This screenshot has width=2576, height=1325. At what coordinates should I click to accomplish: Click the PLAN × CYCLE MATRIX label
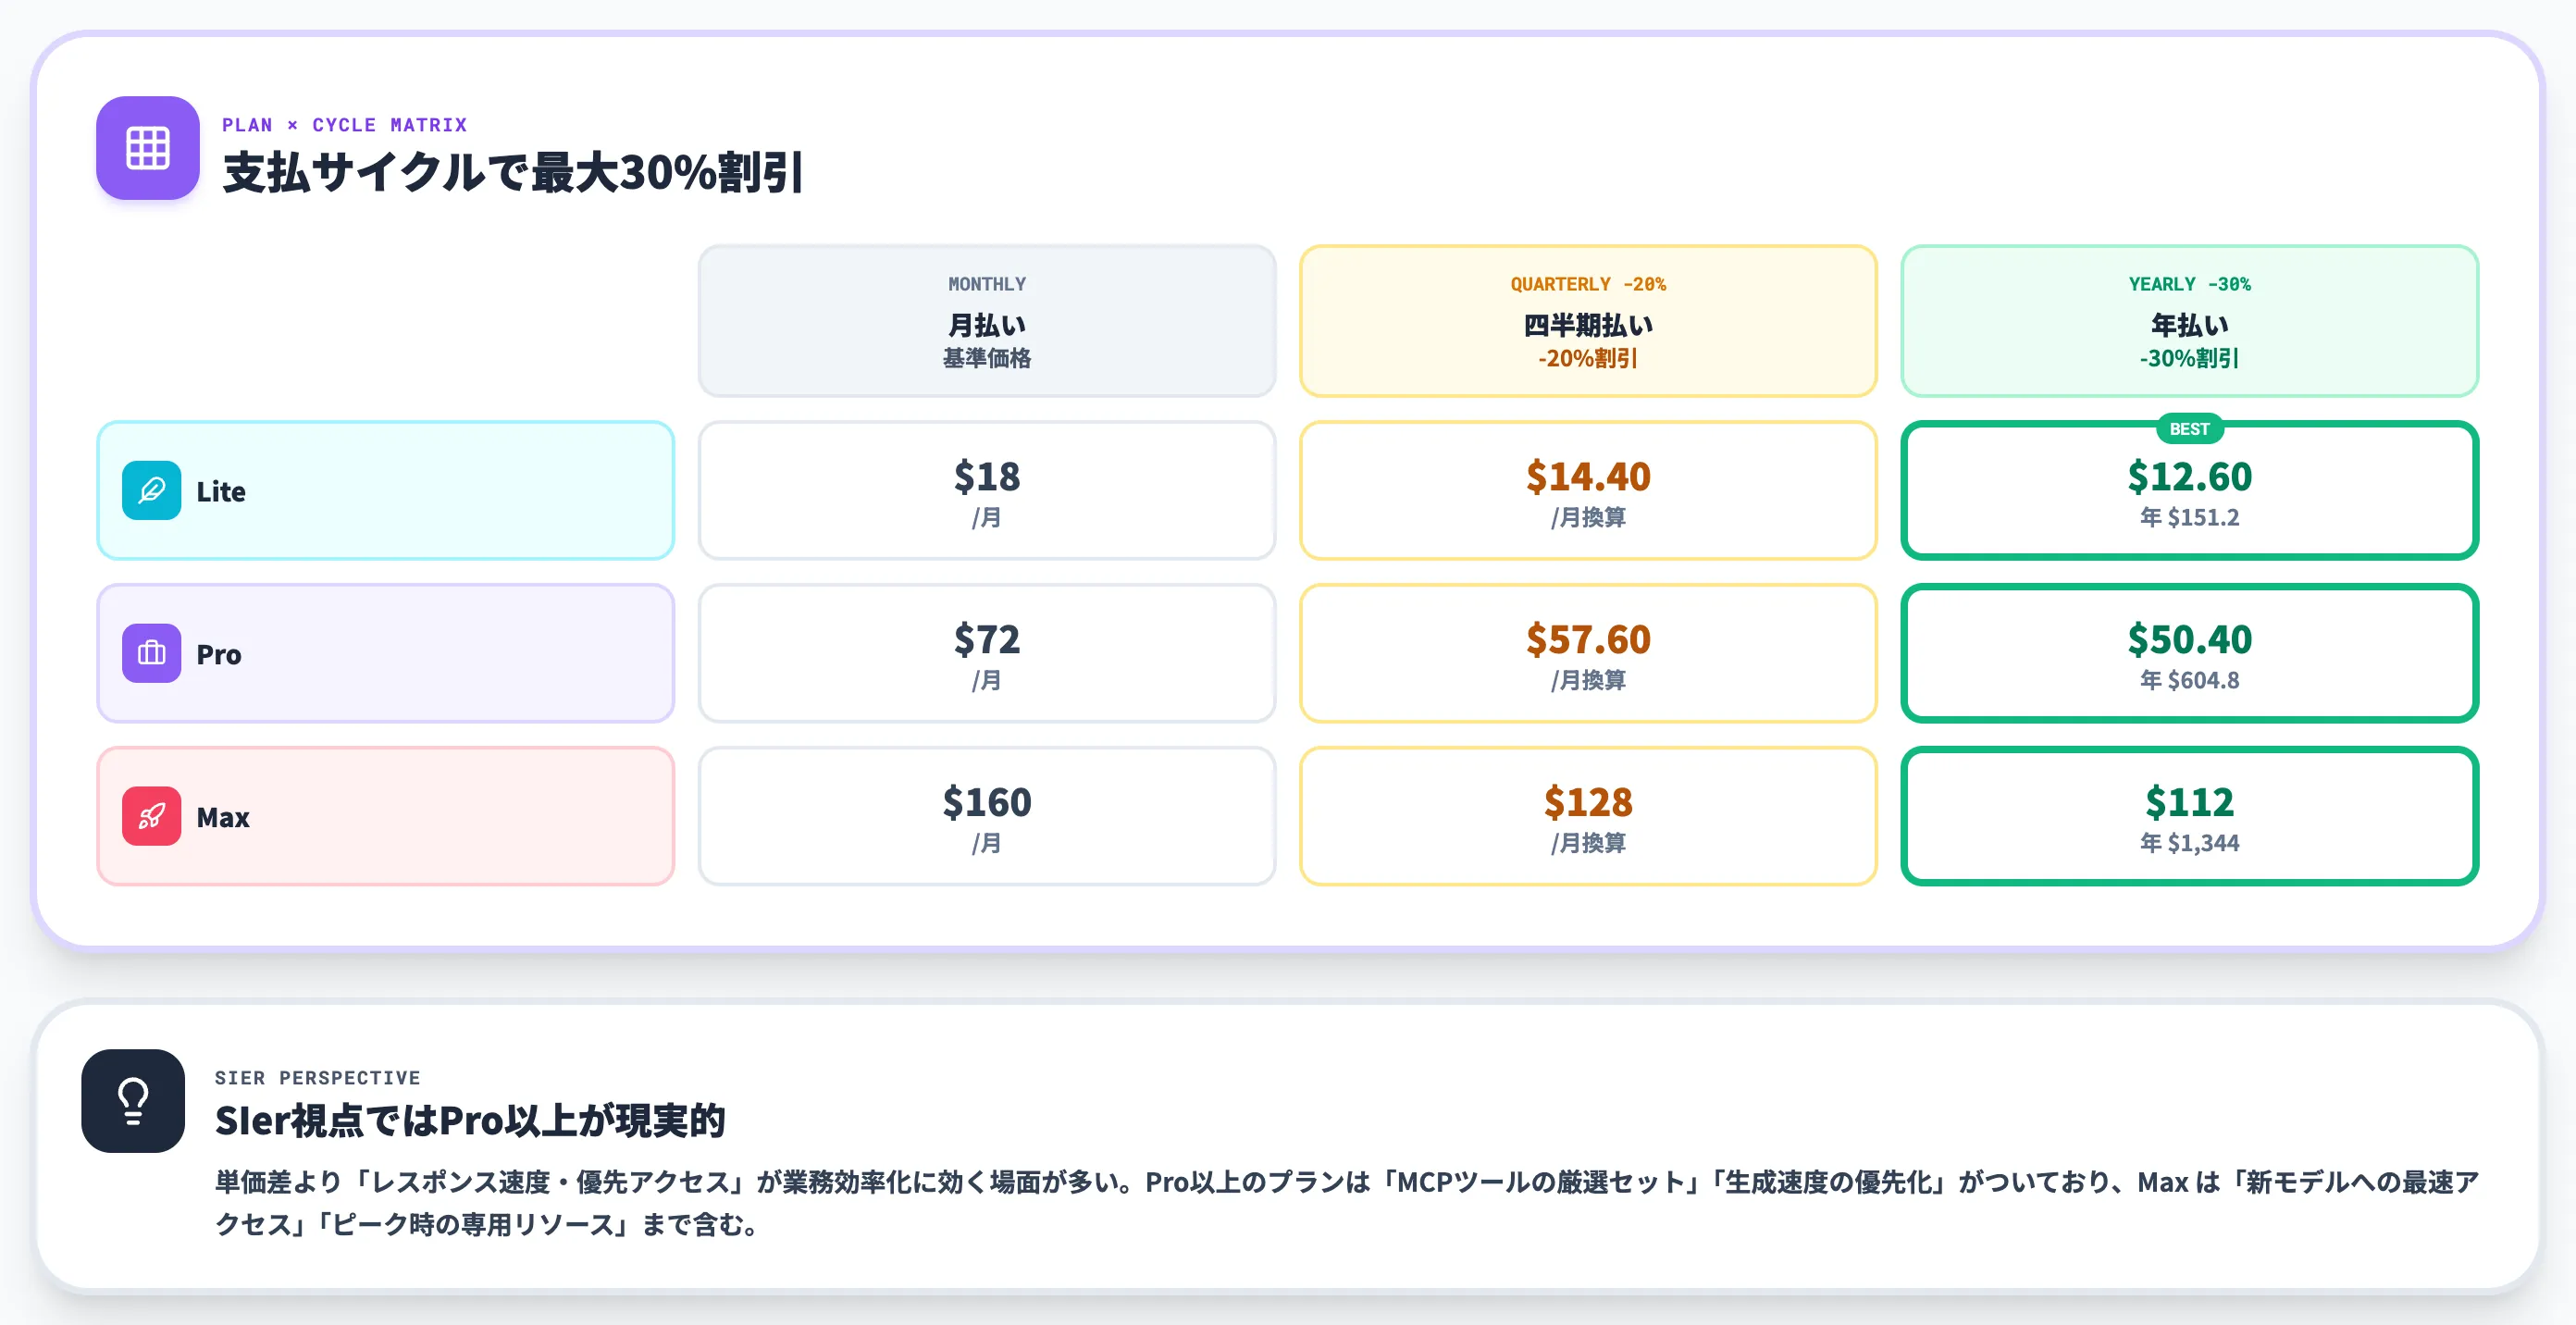(x=345, y=125)
